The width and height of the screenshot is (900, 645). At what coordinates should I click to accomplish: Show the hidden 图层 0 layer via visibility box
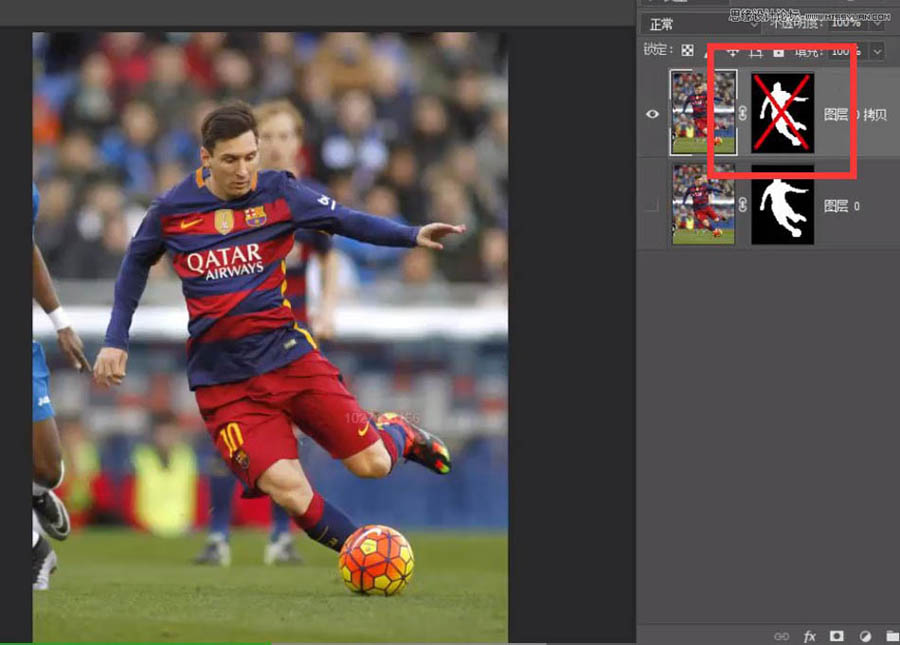pyautogui.click(x=652, y=205)
